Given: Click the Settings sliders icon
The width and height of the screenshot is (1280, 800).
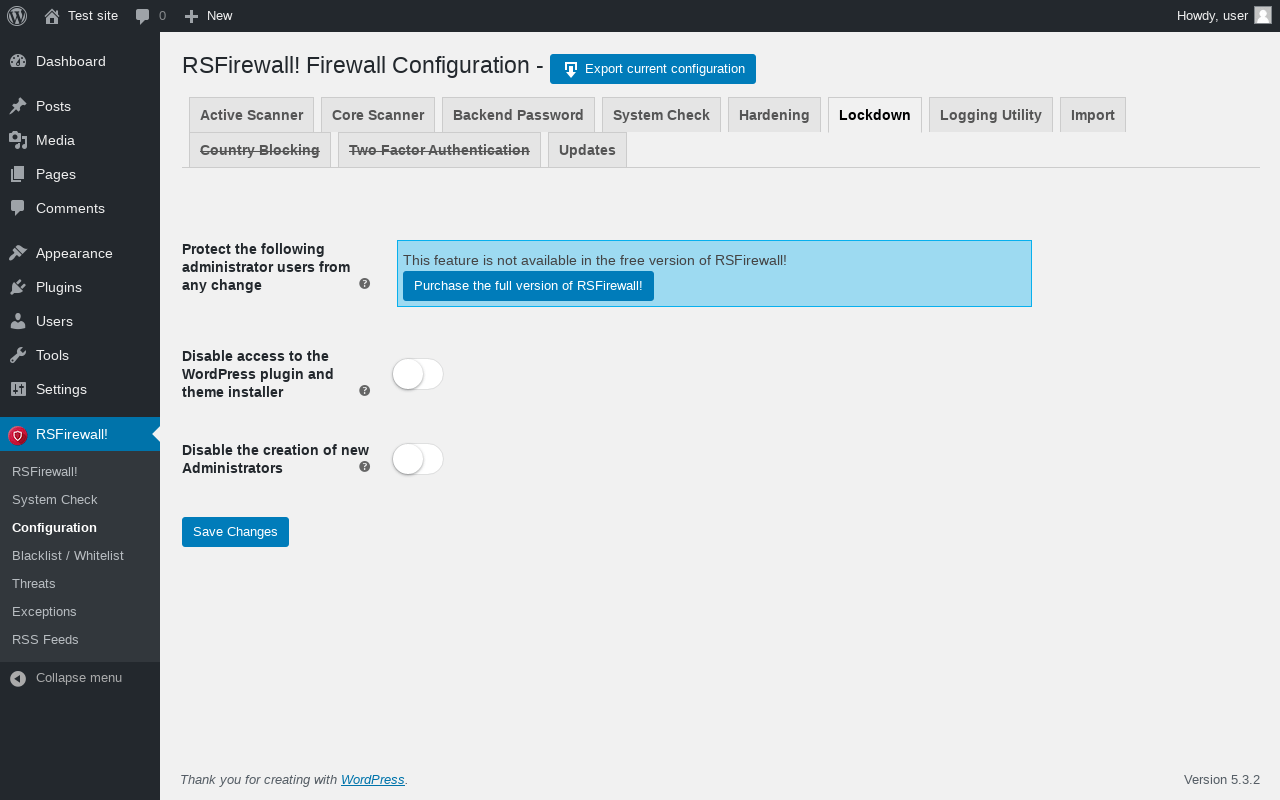Looking at the screenshot, I should (x=18, y=389).
